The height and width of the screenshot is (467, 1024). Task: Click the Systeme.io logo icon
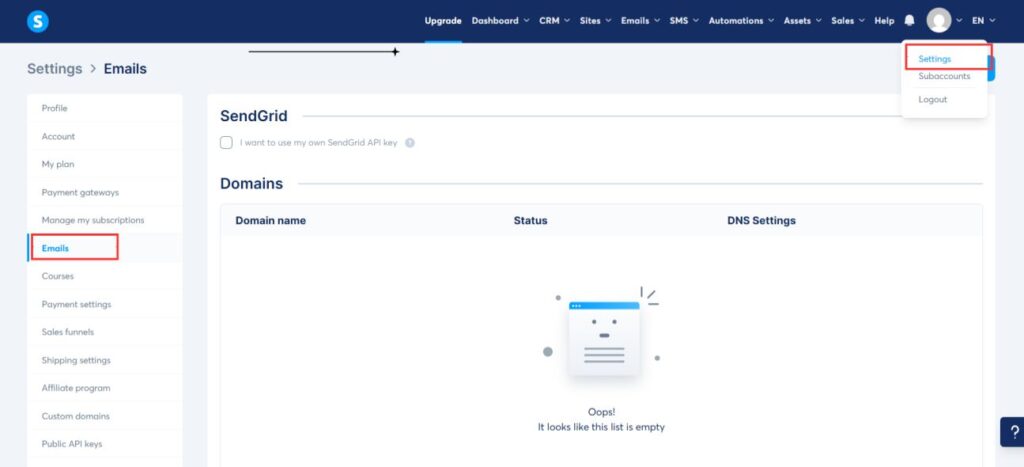38,21
